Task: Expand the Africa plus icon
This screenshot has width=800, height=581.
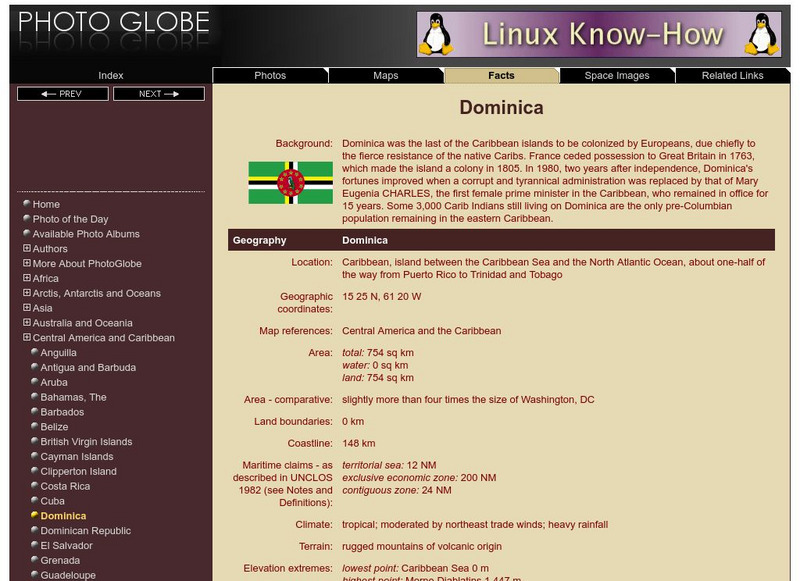Action: pyautogui.click(x=27, y=279)
